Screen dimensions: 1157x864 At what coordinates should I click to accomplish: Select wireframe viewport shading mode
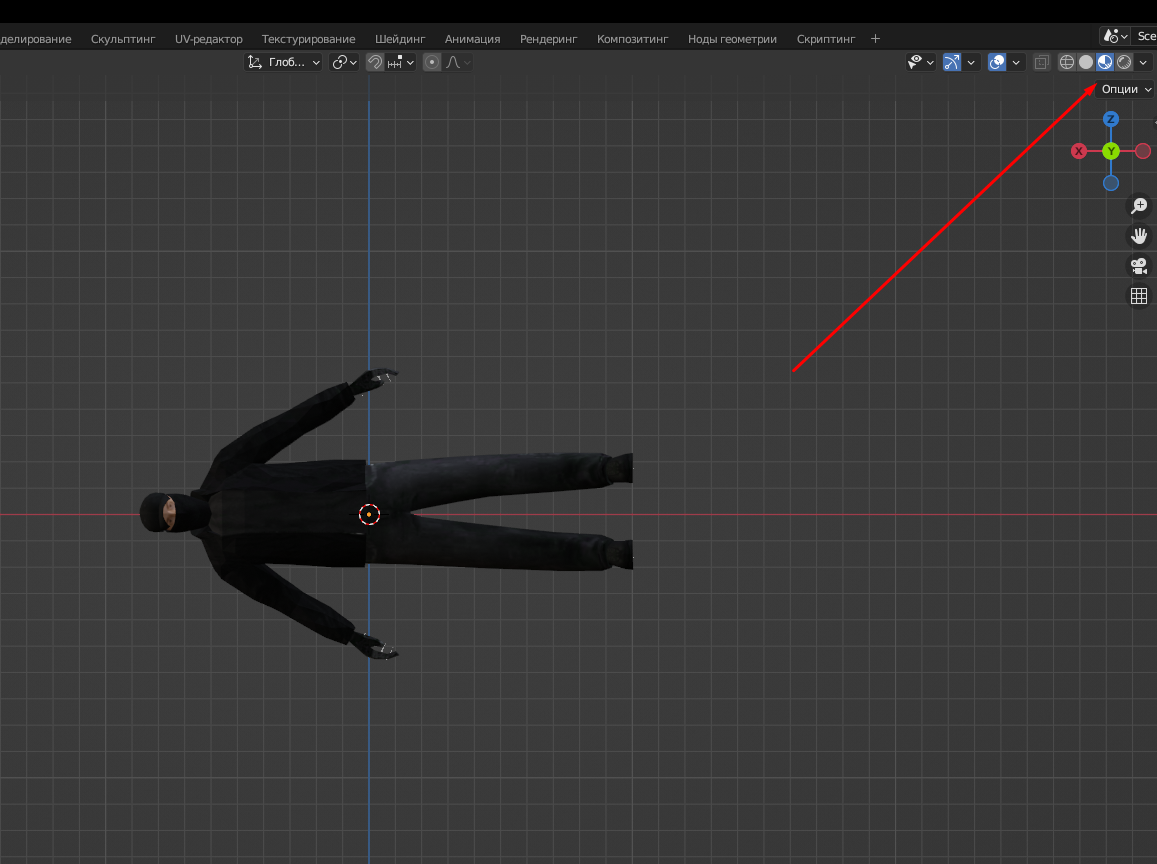point(1067,62)
